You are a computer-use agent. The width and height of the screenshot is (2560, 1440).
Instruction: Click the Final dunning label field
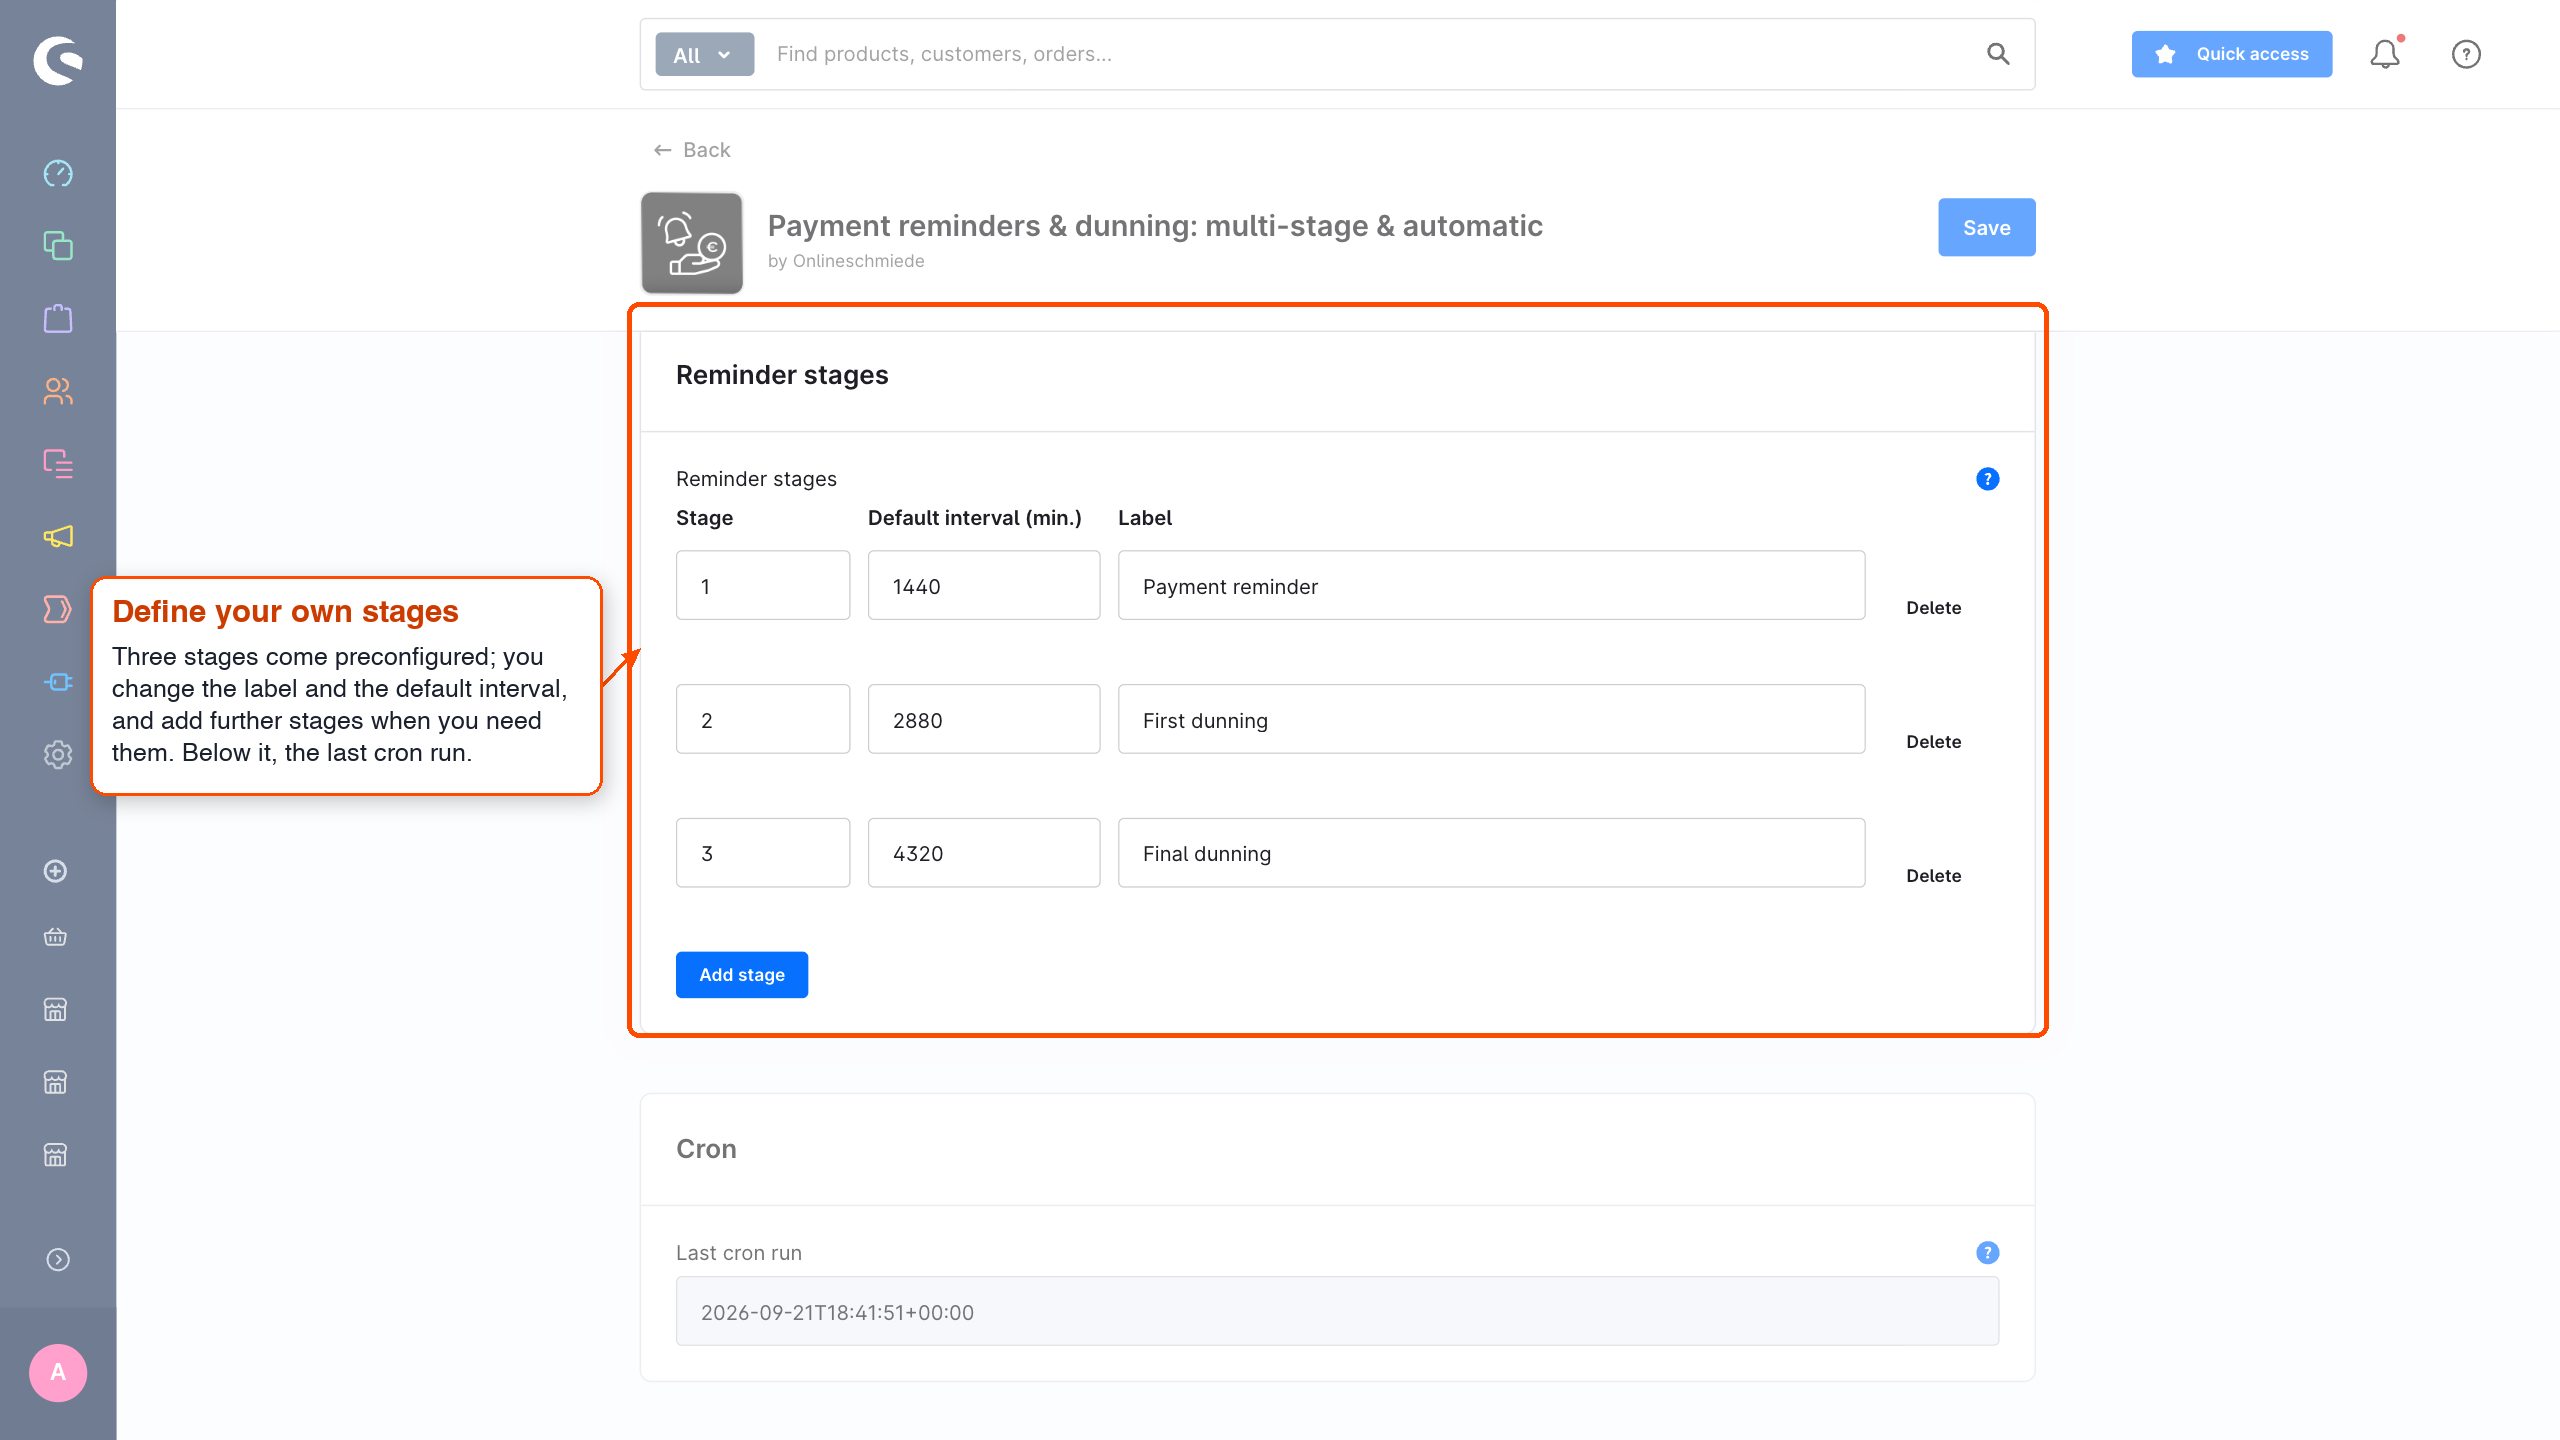(x=1492, y=853)
